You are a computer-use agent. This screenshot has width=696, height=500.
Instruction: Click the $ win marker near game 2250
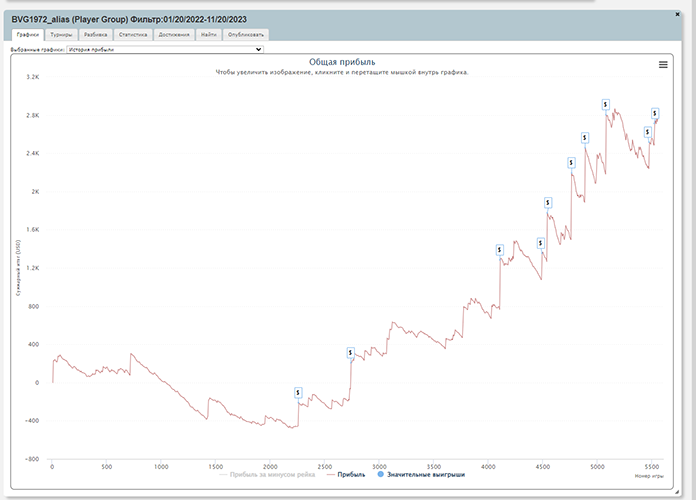(x=298, y=393)
